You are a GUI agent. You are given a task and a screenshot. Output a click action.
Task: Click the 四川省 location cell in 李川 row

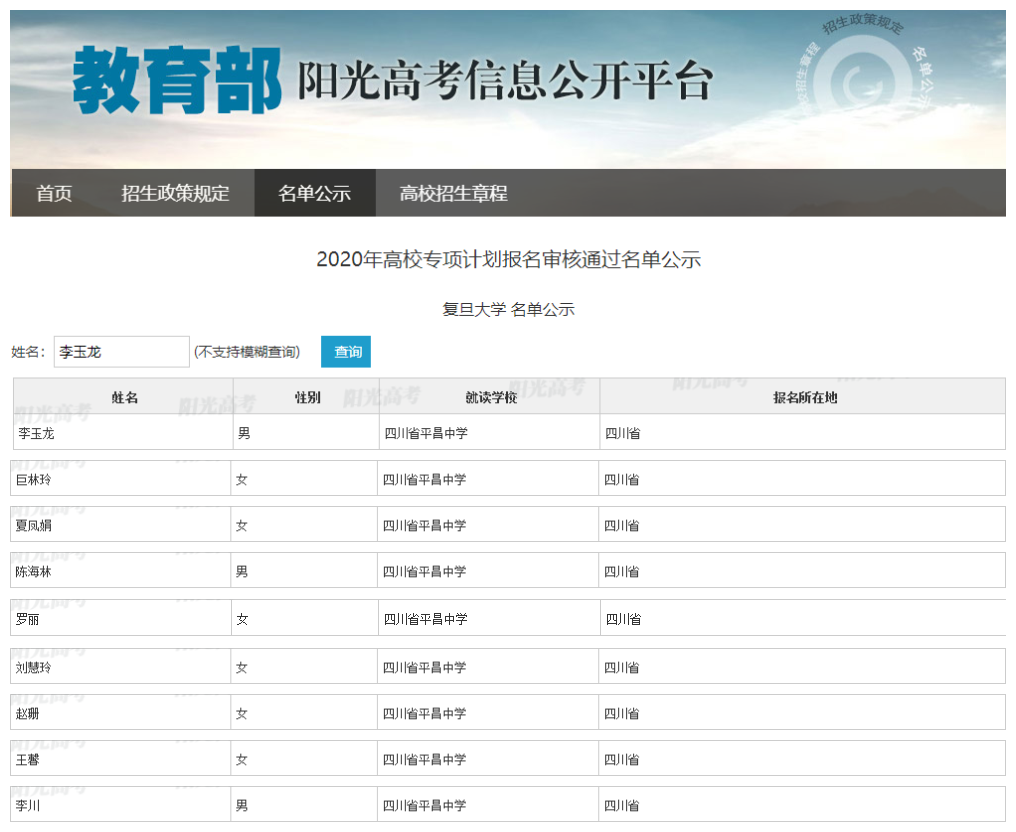pyautogui.click(x=802, y=805)
